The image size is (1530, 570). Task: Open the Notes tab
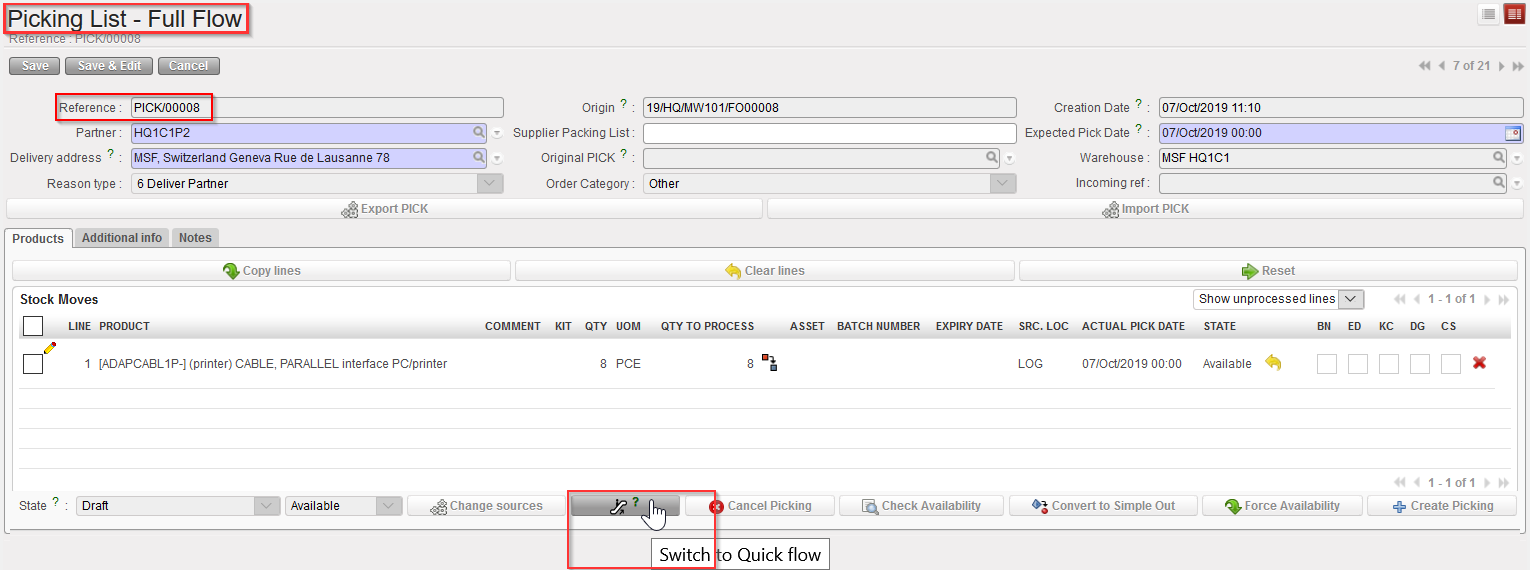(x=195, y=238)
